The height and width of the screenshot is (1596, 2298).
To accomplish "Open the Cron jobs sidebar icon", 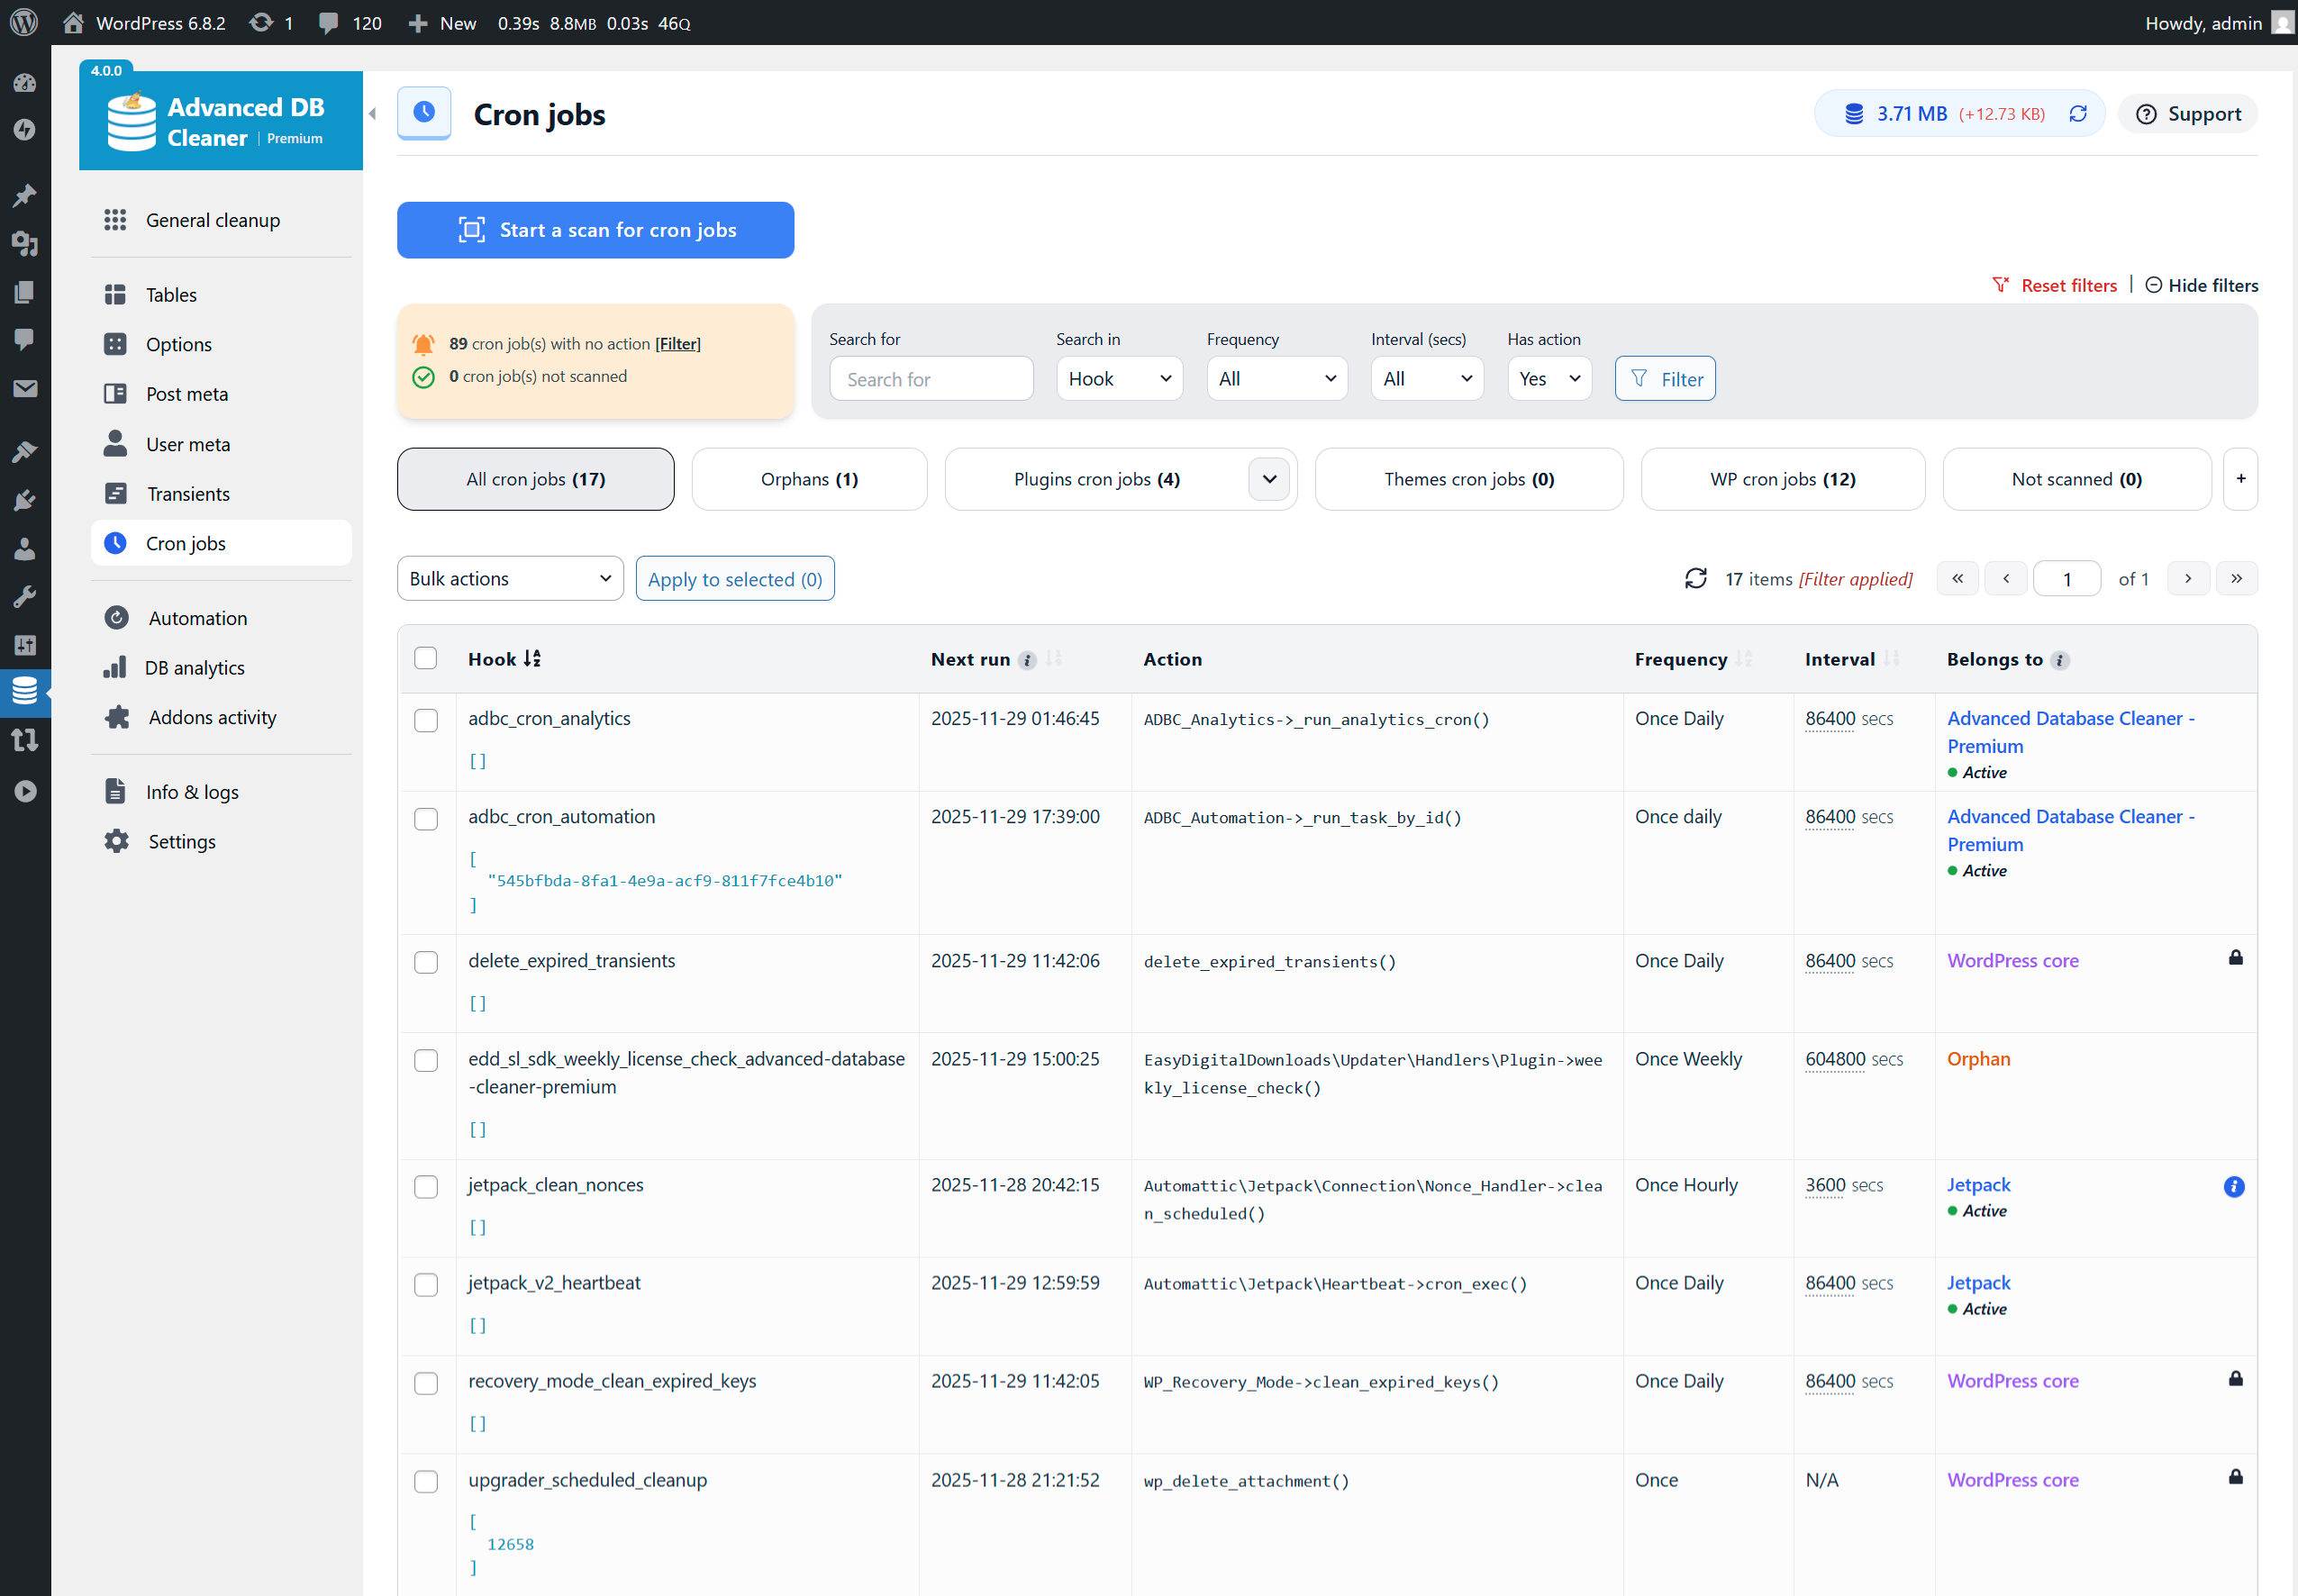I will (x=116, y=543).
